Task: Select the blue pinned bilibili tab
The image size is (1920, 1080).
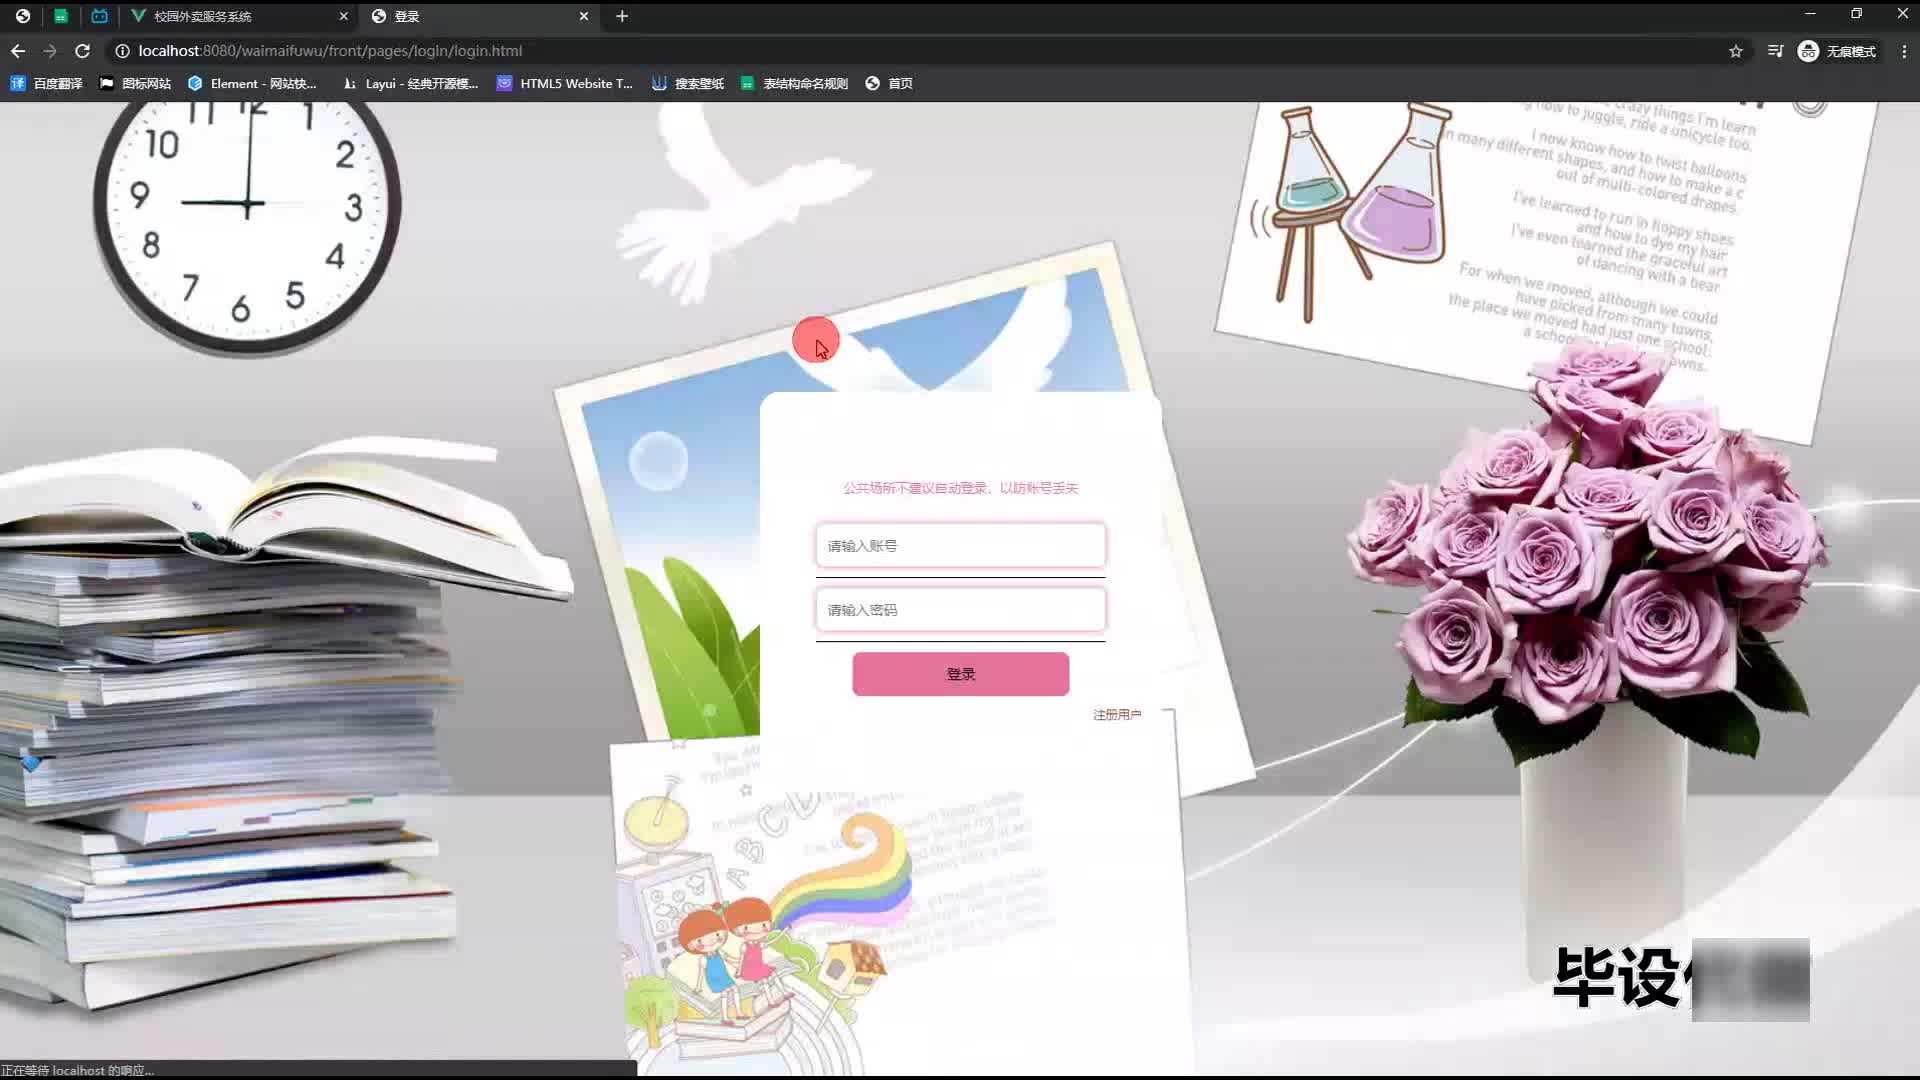Action: 99,16
